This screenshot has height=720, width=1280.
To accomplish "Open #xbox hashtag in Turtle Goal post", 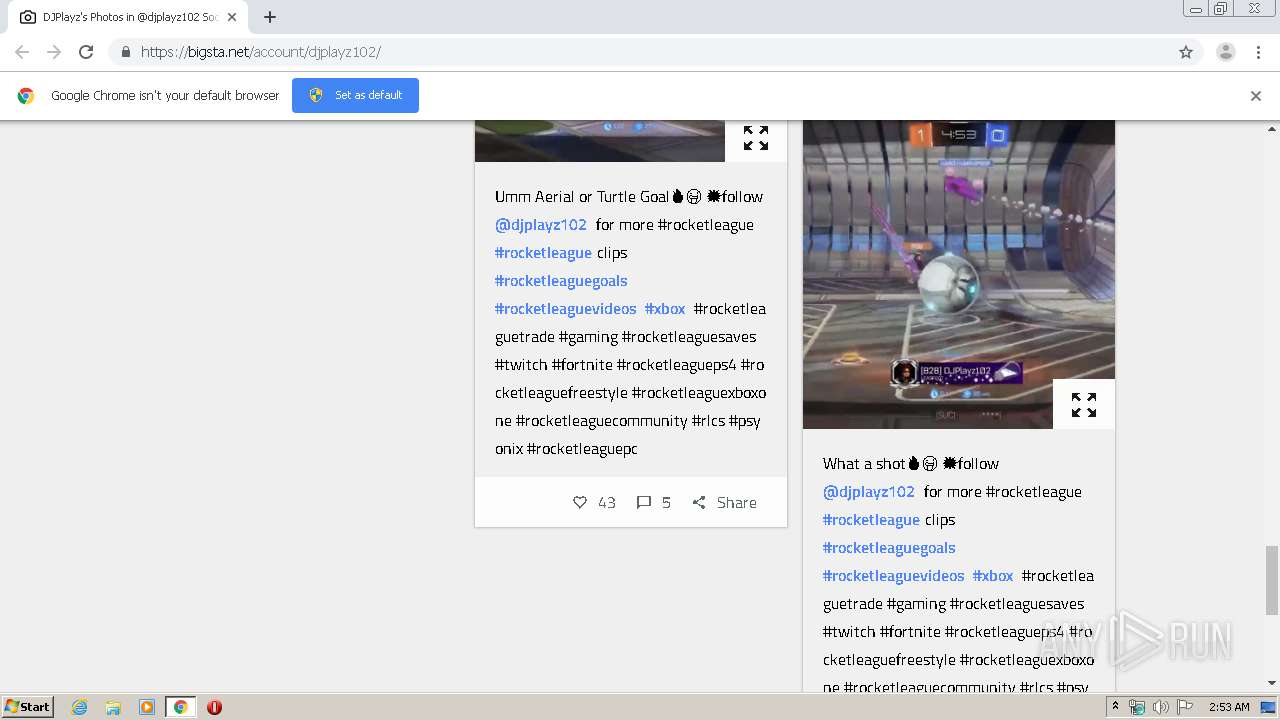I will (x=665, y=308).
